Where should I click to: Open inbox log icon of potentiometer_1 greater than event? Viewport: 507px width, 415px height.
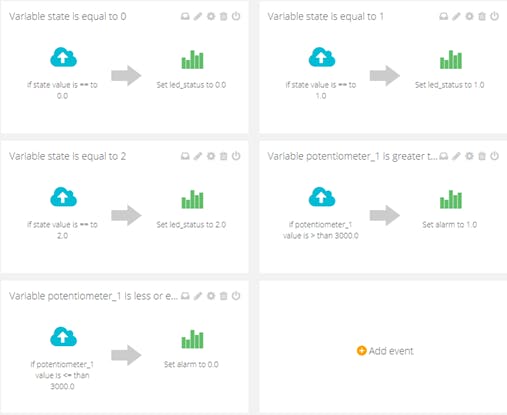point(444,156)
